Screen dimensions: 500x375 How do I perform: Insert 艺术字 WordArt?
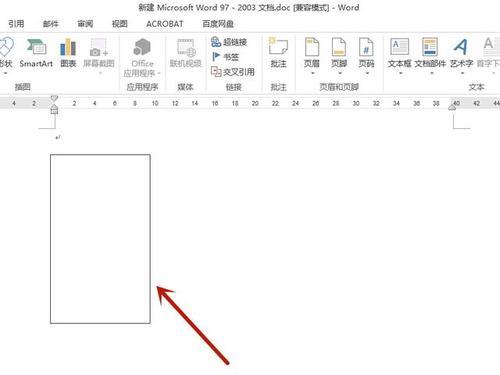pyautogui.click(x=462, y=53)
